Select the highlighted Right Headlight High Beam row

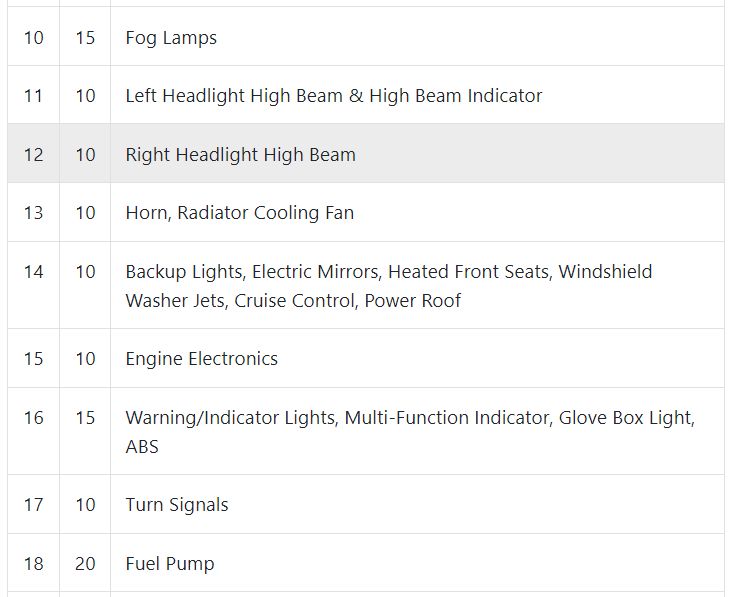click(365, 153)
